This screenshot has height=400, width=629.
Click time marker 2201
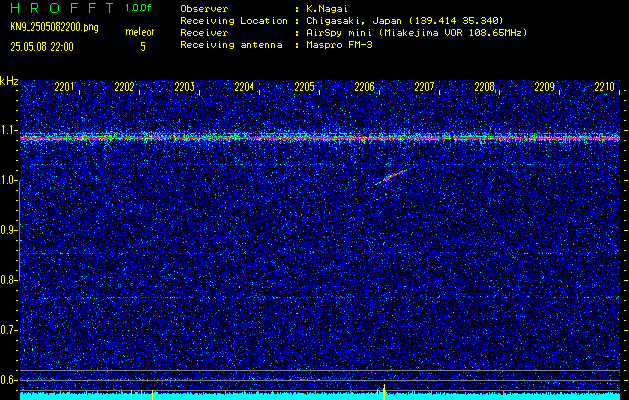click(x=64, y=87)
